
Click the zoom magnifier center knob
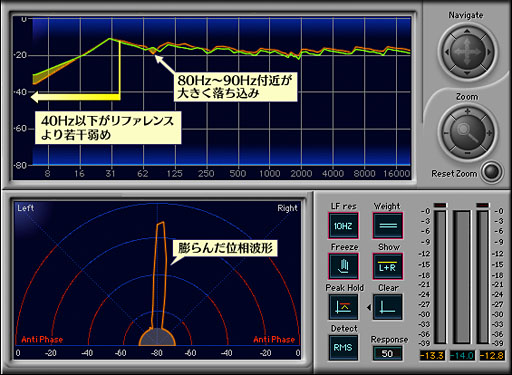(x=467, y=132)
